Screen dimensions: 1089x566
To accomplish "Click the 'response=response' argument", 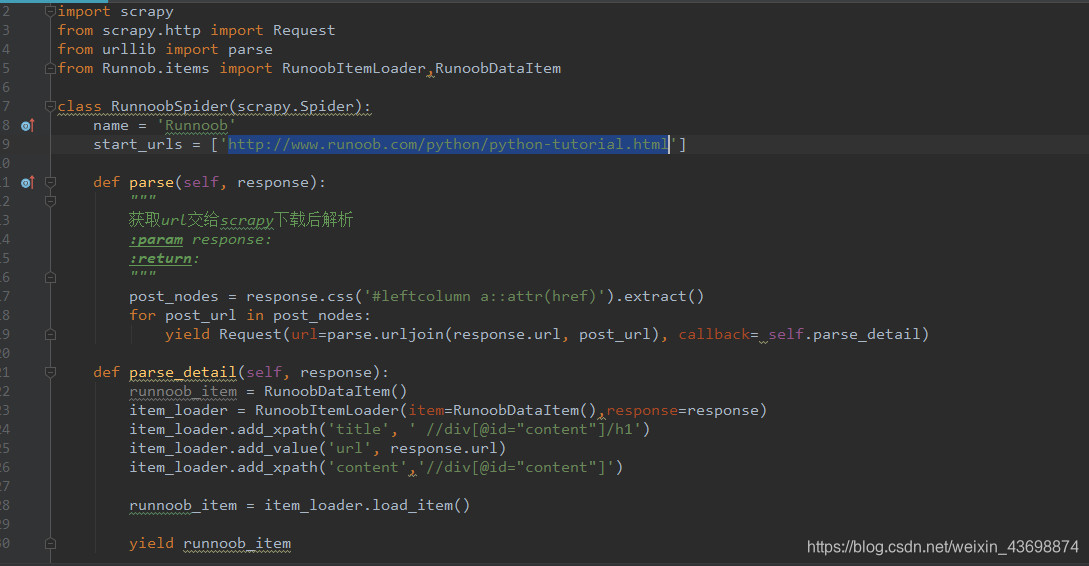I will [682, 410].
